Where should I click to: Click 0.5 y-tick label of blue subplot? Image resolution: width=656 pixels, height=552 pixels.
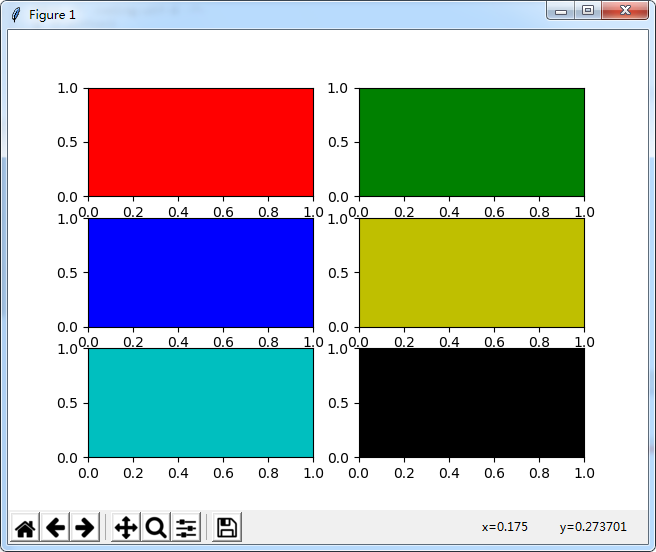[x=67, y=273]
